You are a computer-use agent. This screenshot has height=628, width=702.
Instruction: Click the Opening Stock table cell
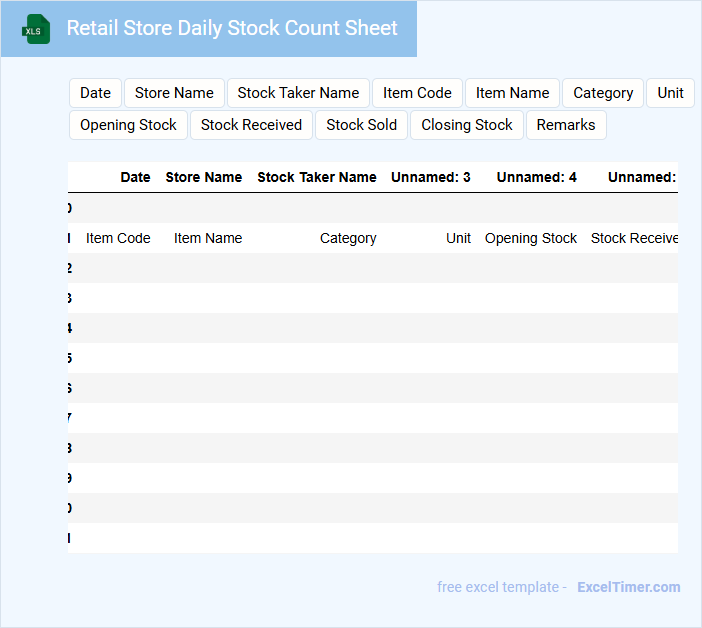pos(530,238)
